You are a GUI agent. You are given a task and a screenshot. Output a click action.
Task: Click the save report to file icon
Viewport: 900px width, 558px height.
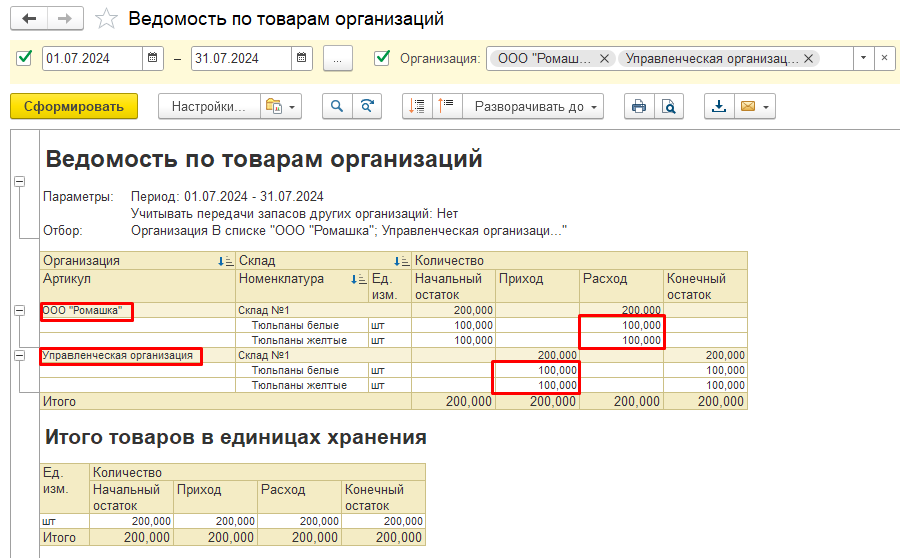pos(718,106)
